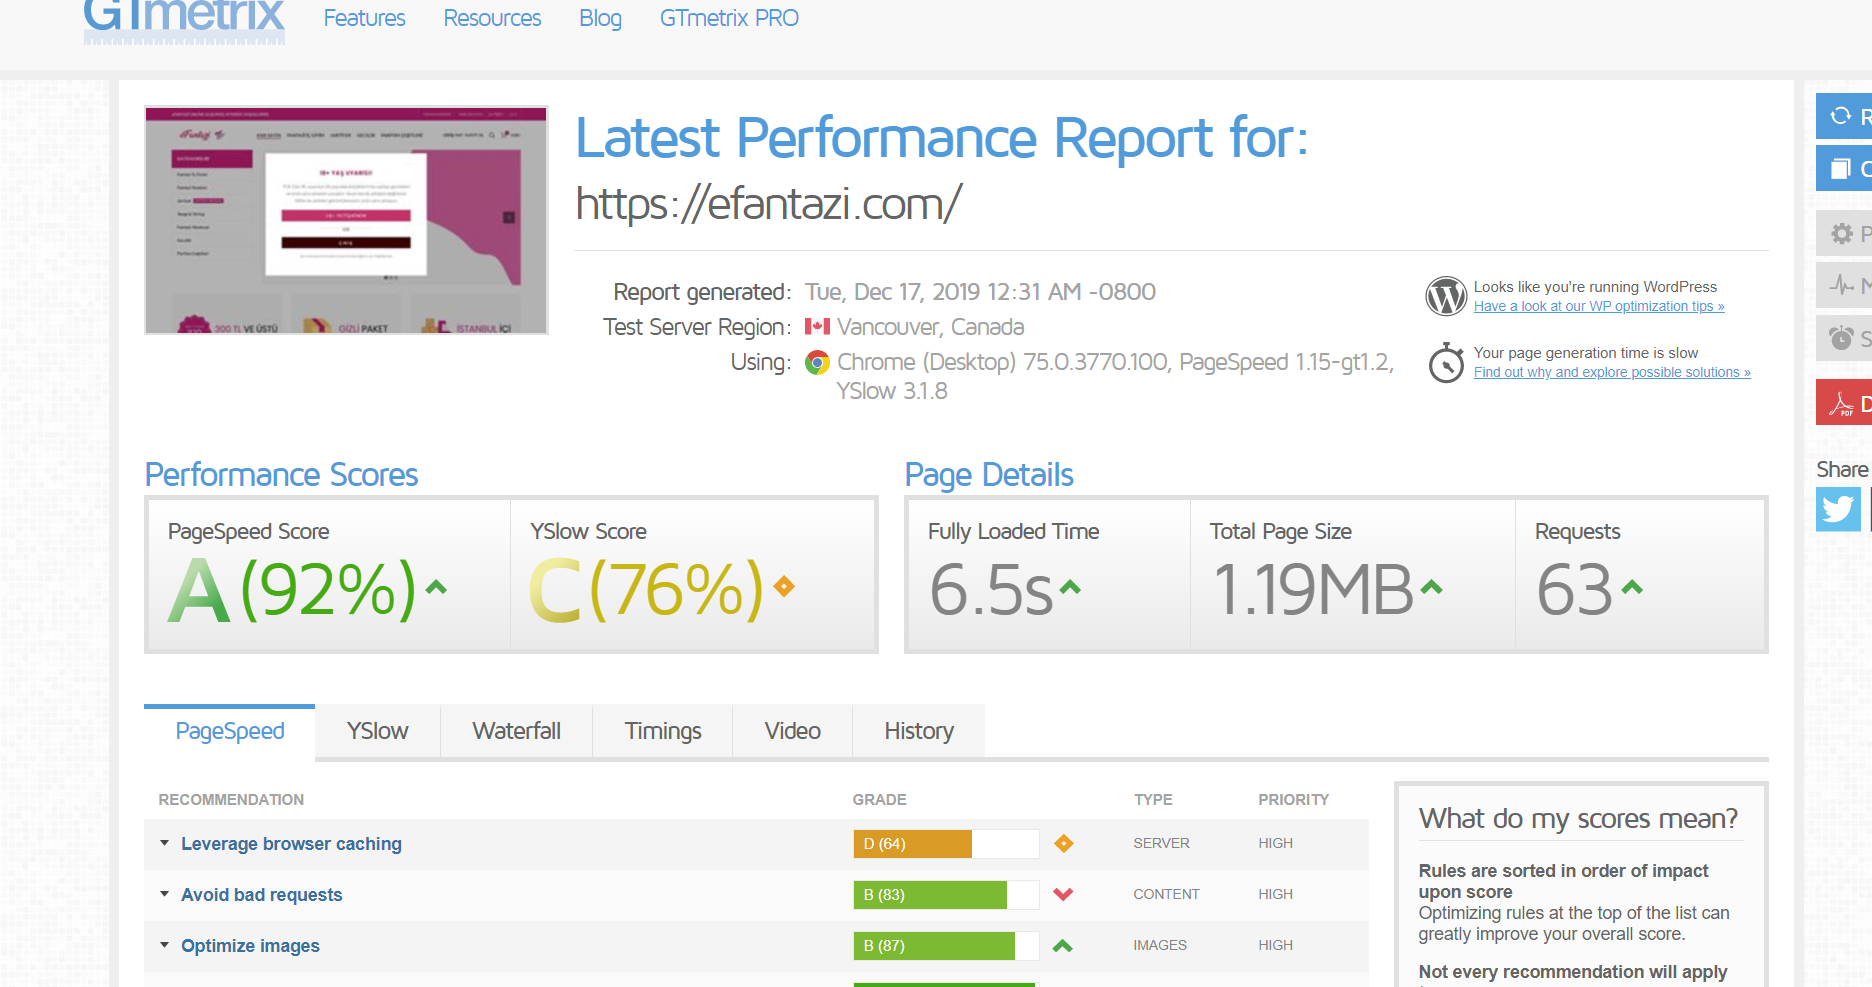Open page settings via the gear icon
1872x987 pixels.
(1841, 233)
